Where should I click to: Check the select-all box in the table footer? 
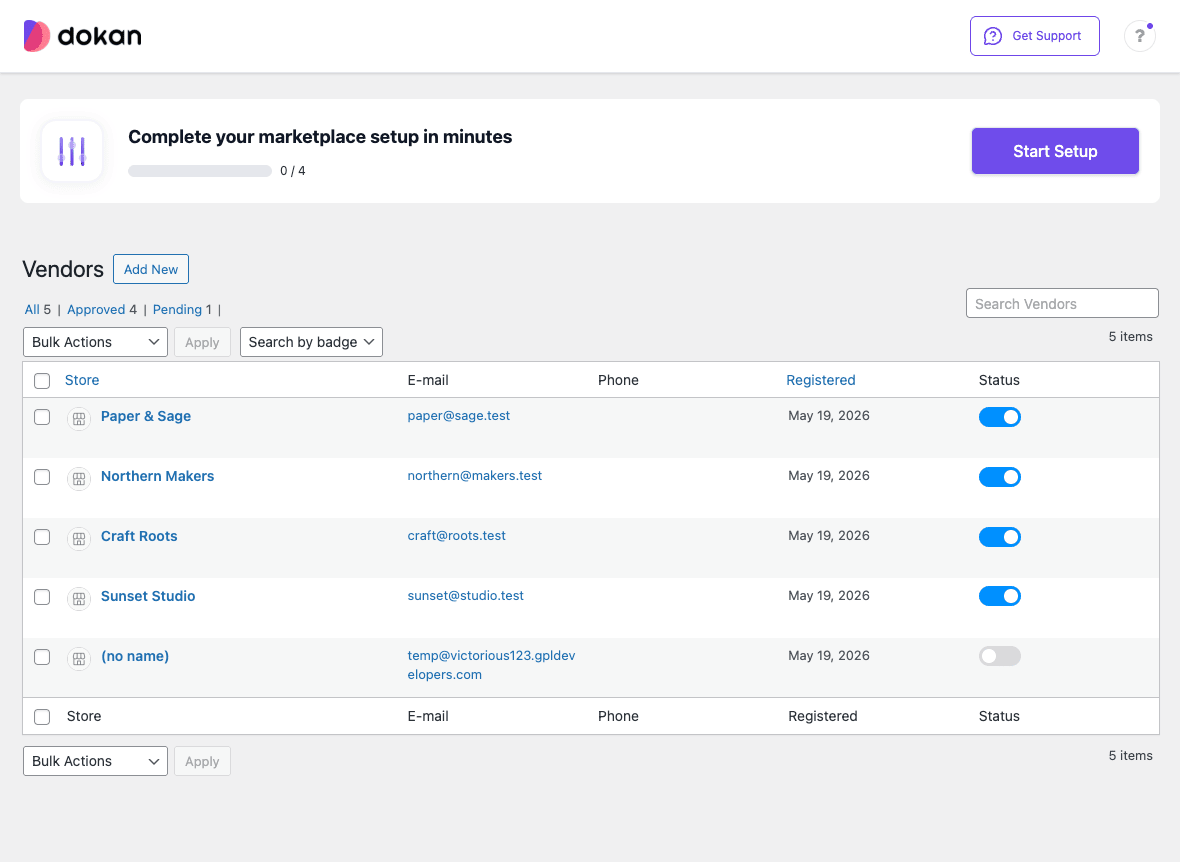(42, 717)
